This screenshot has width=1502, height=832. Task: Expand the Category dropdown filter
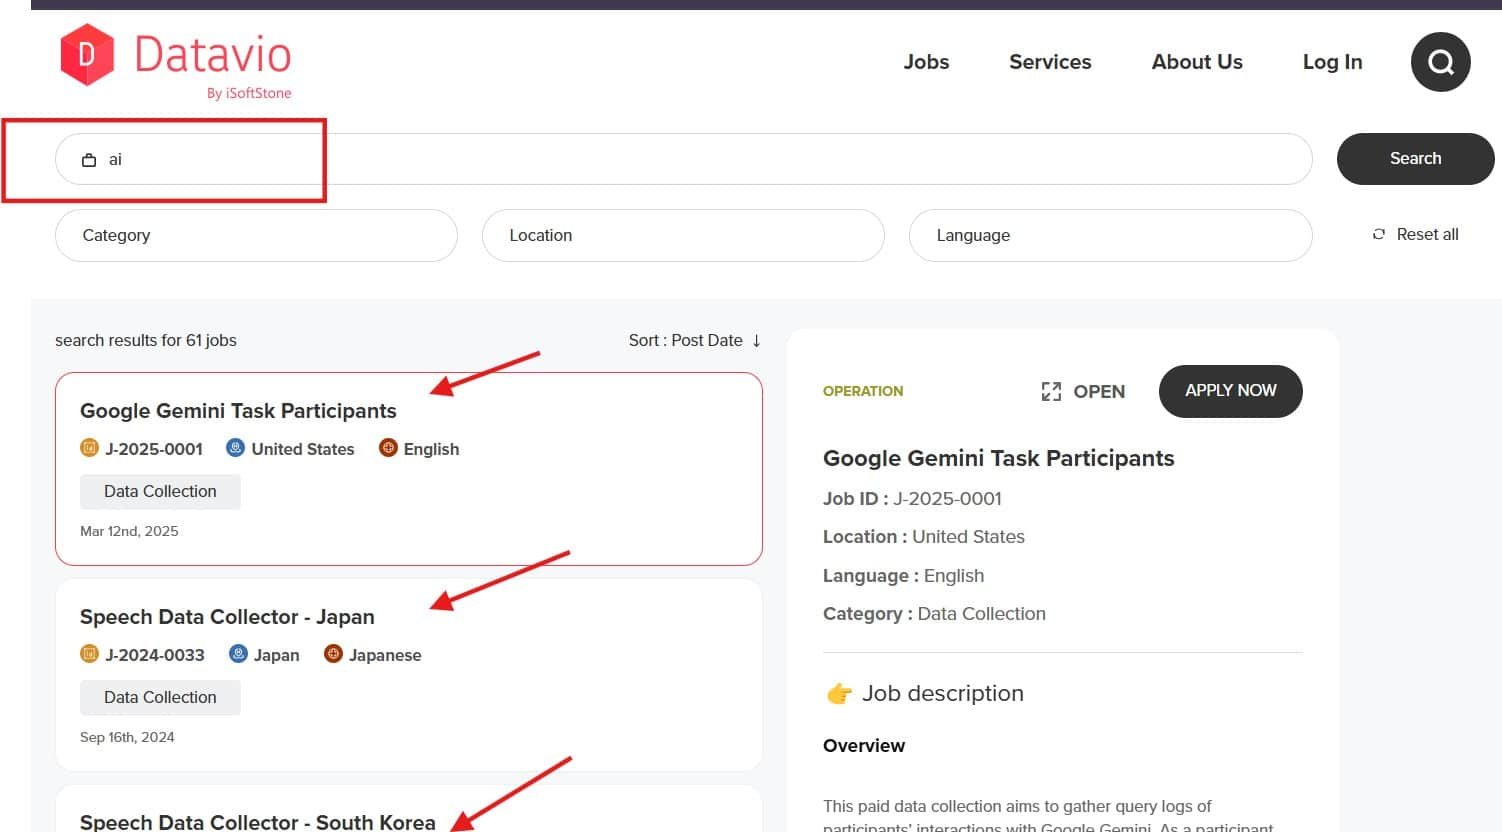pos(256,235)
